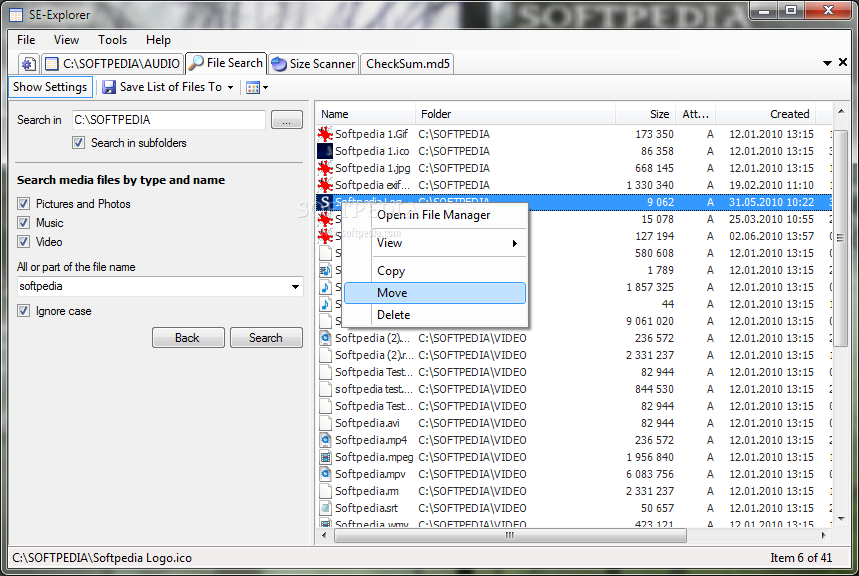Open the view mode dropdown arrow
The width and height of the screenshot is (859, 576).
coord(266,88)
